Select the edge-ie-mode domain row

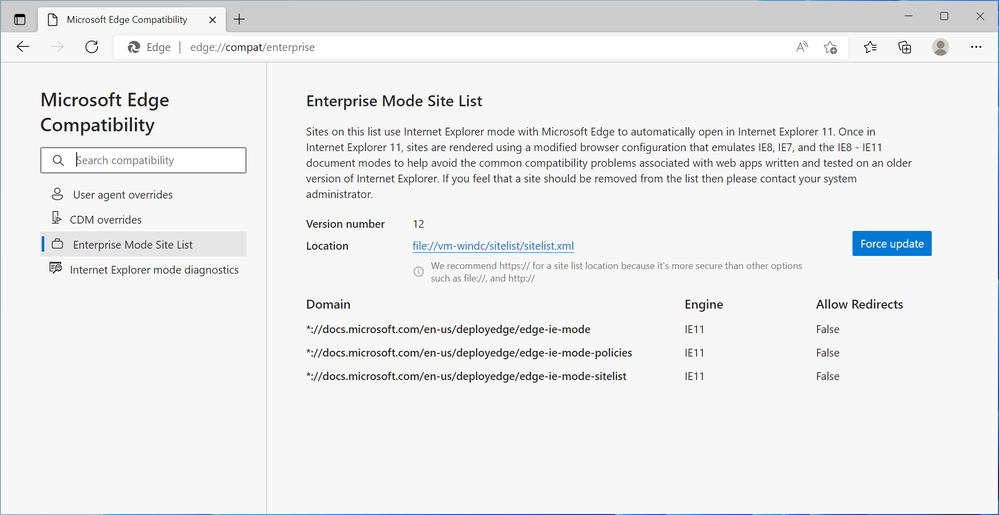pos(449,330)
